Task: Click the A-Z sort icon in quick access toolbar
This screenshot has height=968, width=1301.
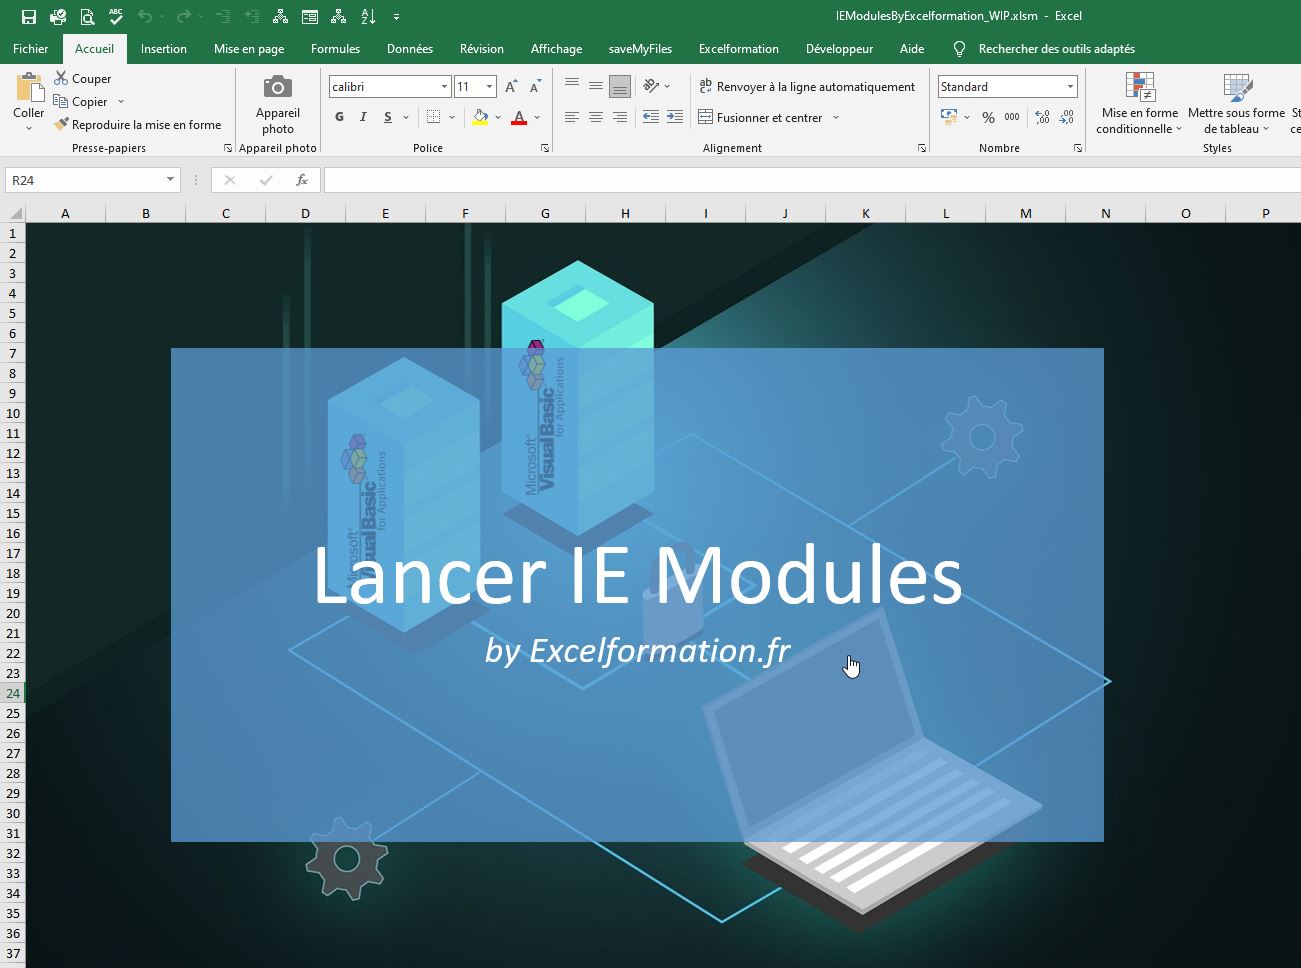Action: tap(368, 16)
